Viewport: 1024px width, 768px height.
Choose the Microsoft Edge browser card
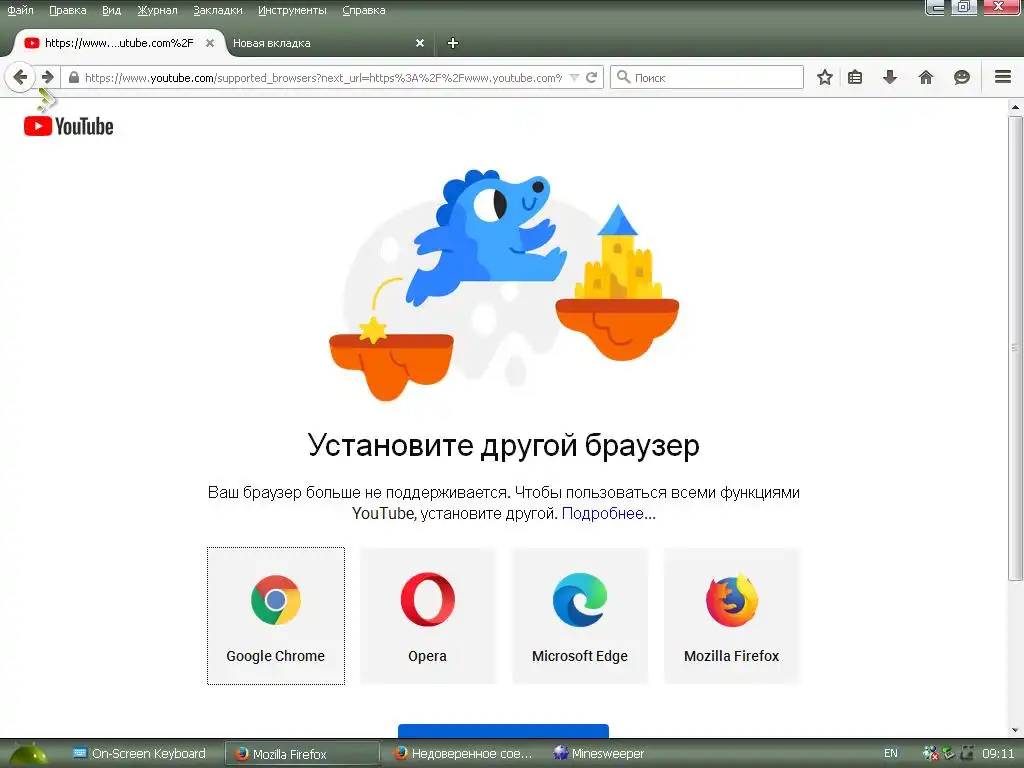click(x=580, y=616)
